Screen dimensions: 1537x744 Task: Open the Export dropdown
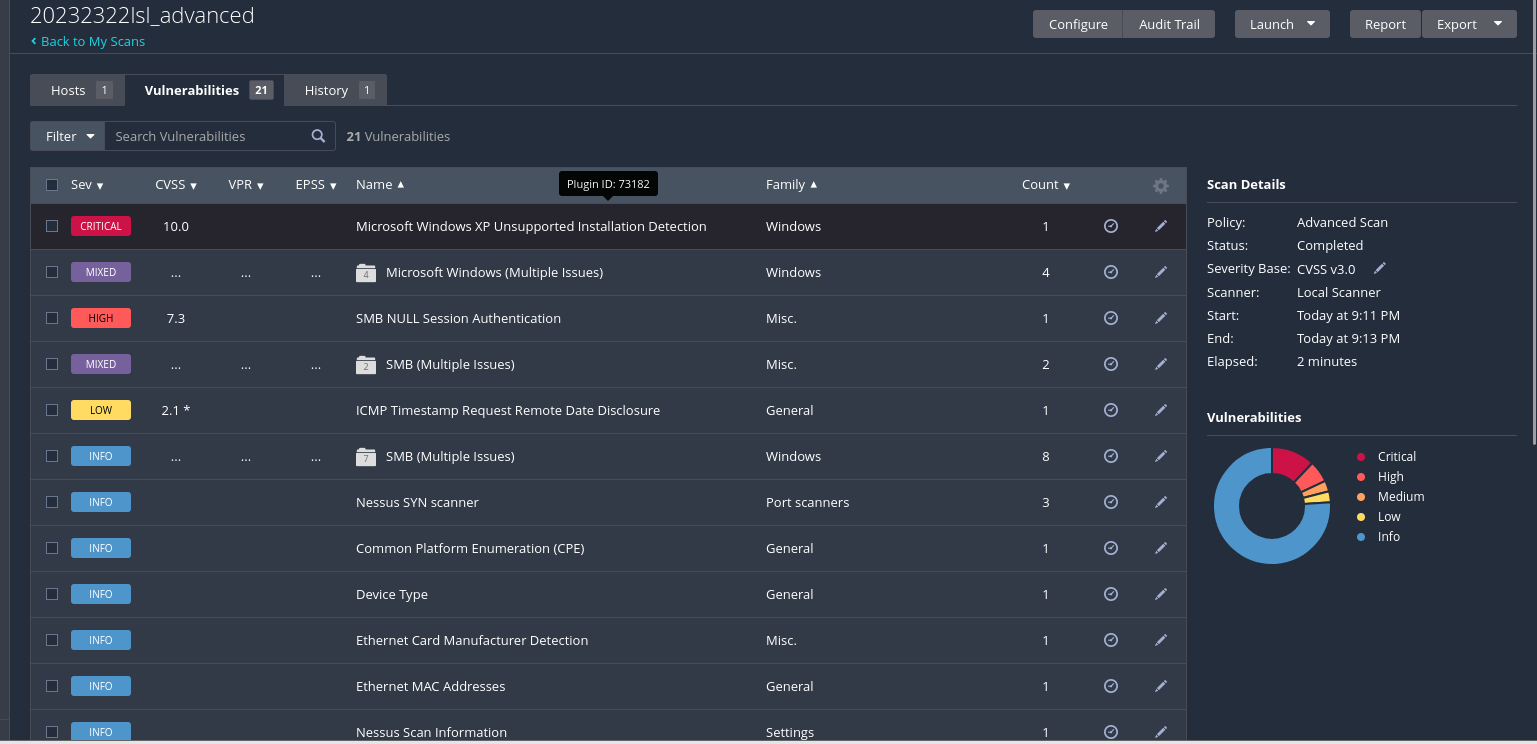(x=1468, y=24)
